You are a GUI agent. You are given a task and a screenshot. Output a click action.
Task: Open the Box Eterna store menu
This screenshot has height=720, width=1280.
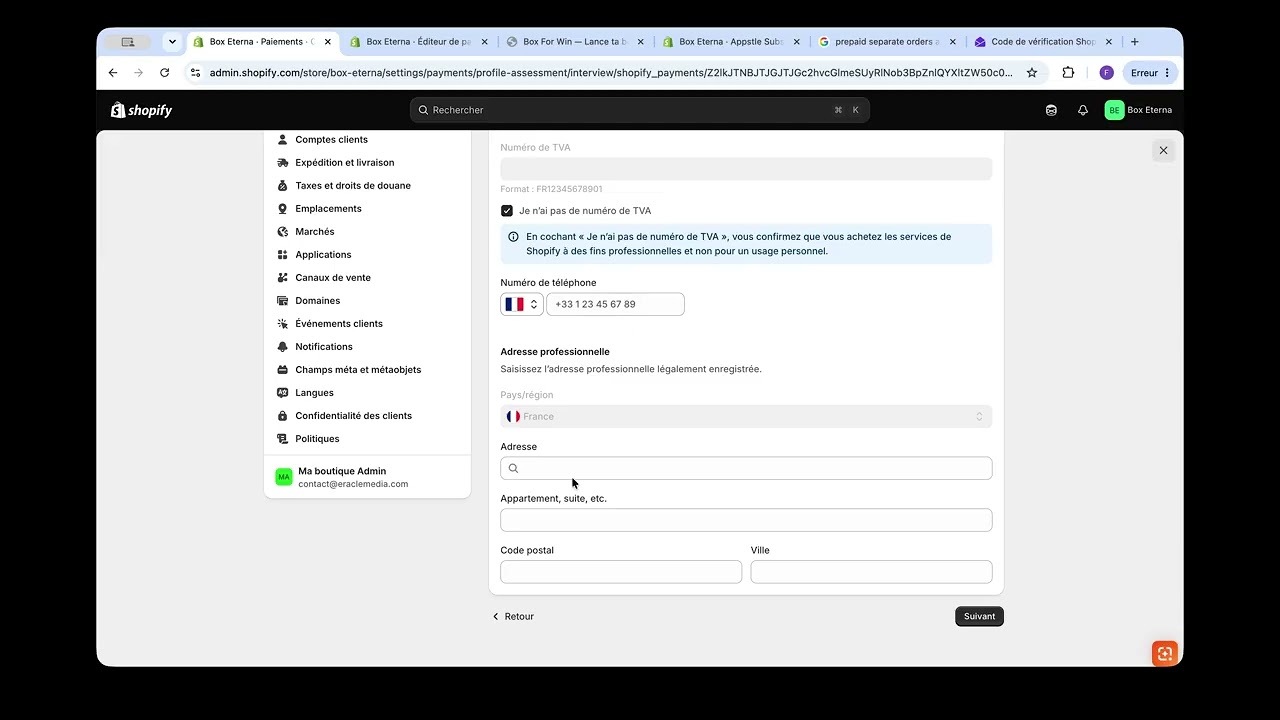1138,110
